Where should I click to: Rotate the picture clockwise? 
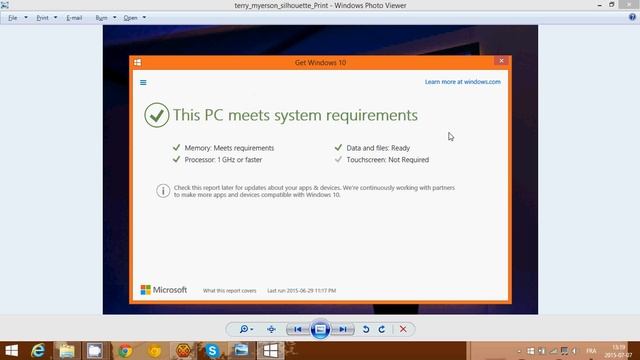click(x=382, y=329)
